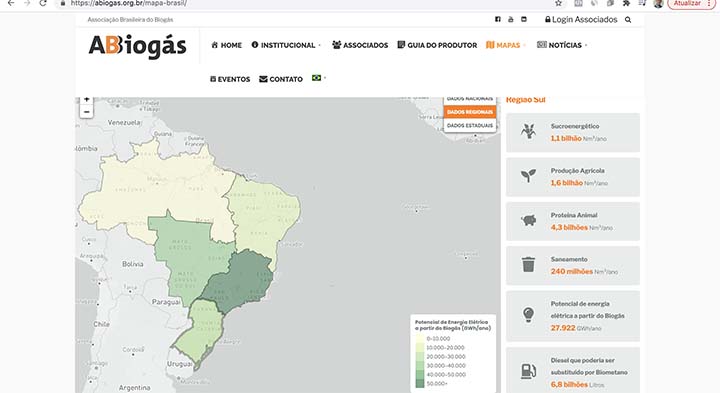Open the Brazil flag language selector

(318, 78)
